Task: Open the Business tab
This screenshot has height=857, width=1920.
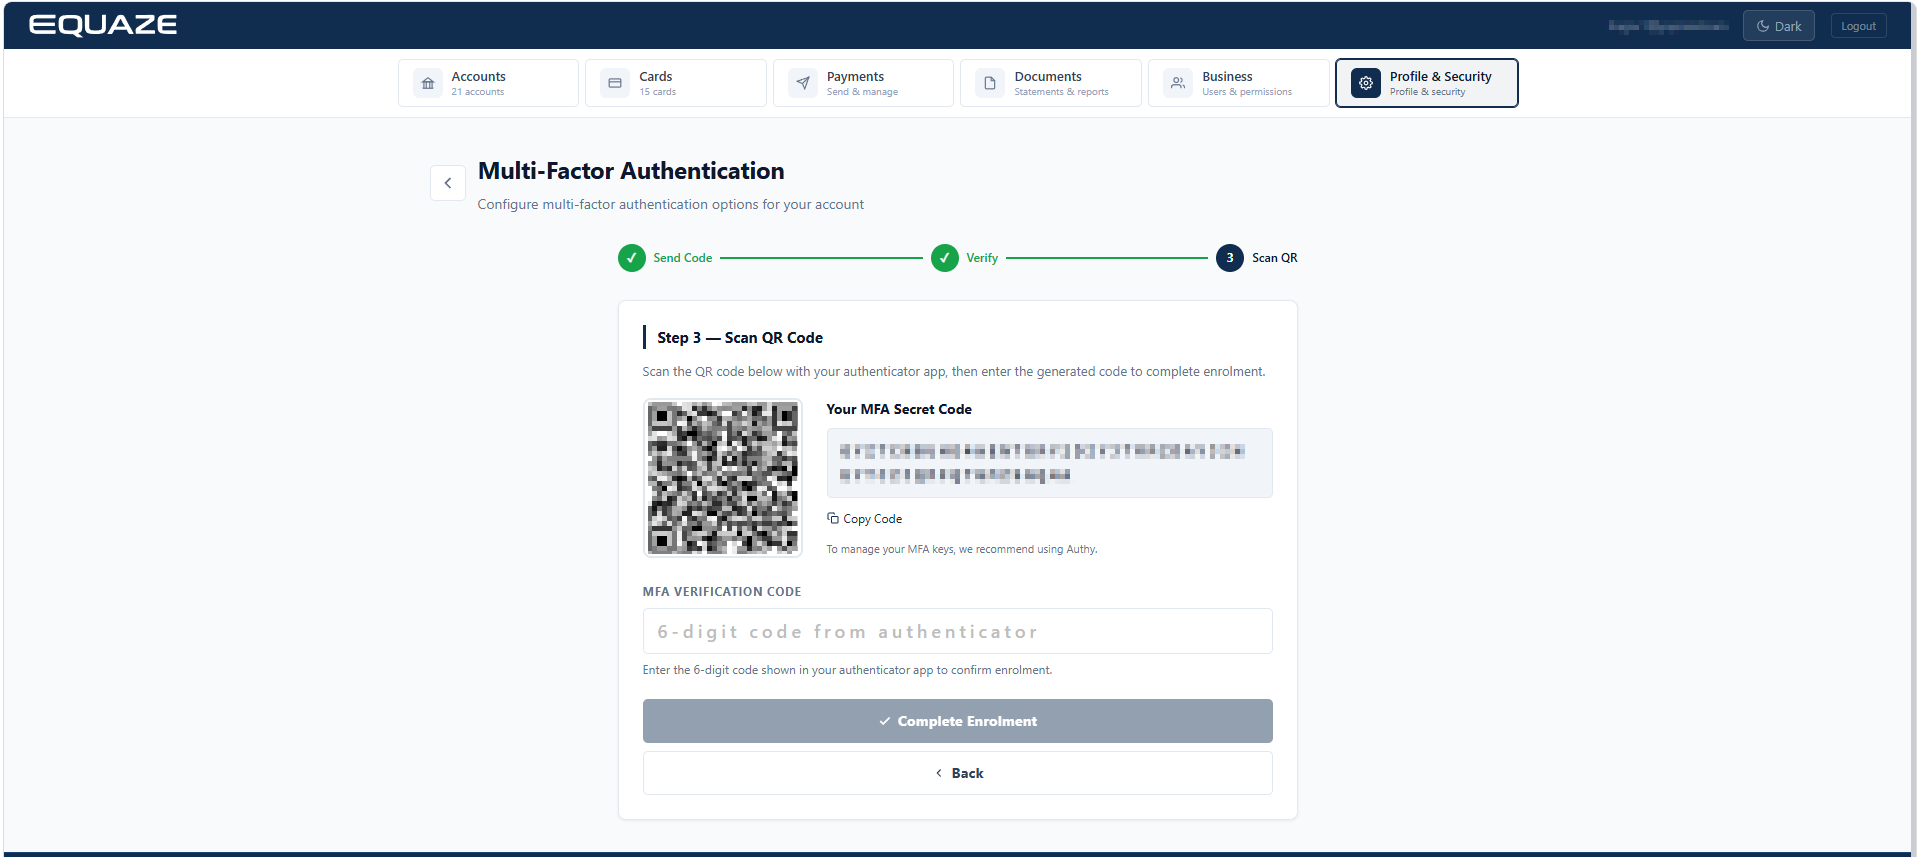Action: (1239, 83)
